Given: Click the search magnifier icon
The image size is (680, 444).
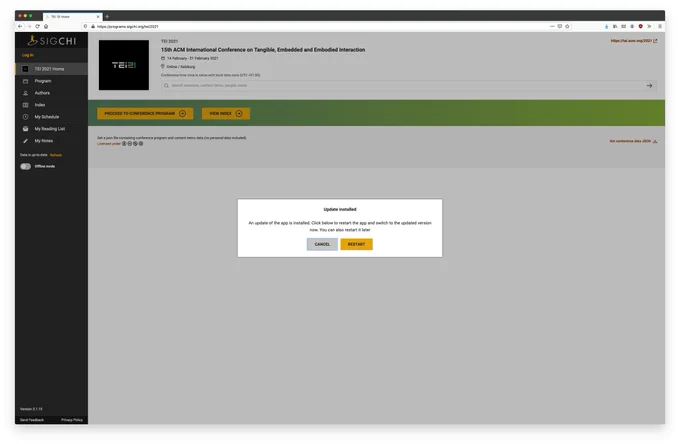Looking at the screenshot, I should pos(166,86).
